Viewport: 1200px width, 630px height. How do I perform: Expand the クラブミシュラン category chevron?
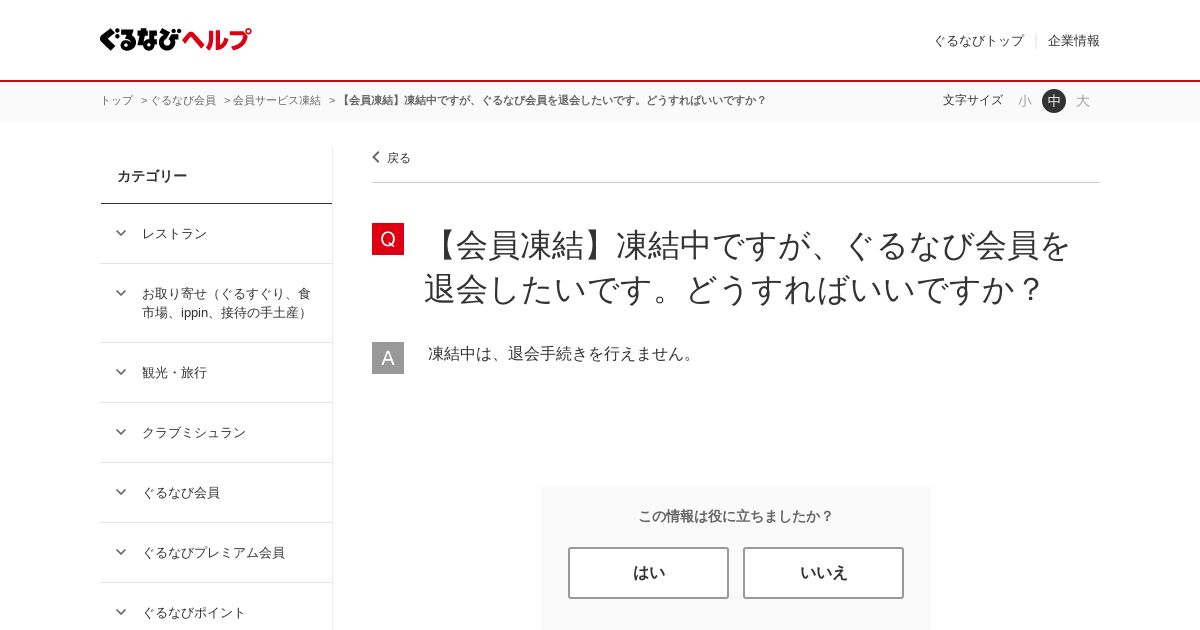[x=121, y=432]
